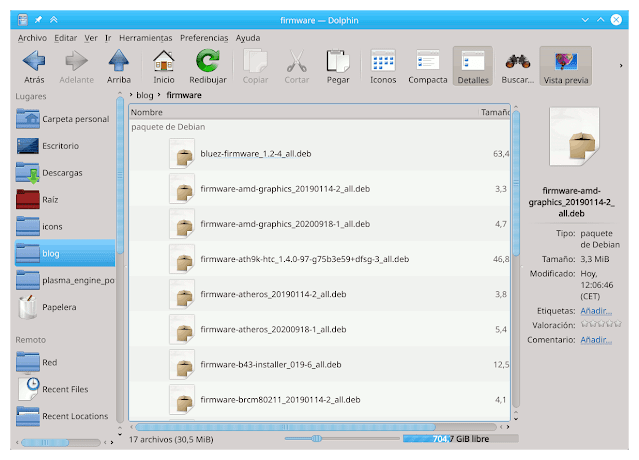The width and height of the screenshot is (639, 460).
Task: Paste with the Pegar icon
Action: [338, 67]
